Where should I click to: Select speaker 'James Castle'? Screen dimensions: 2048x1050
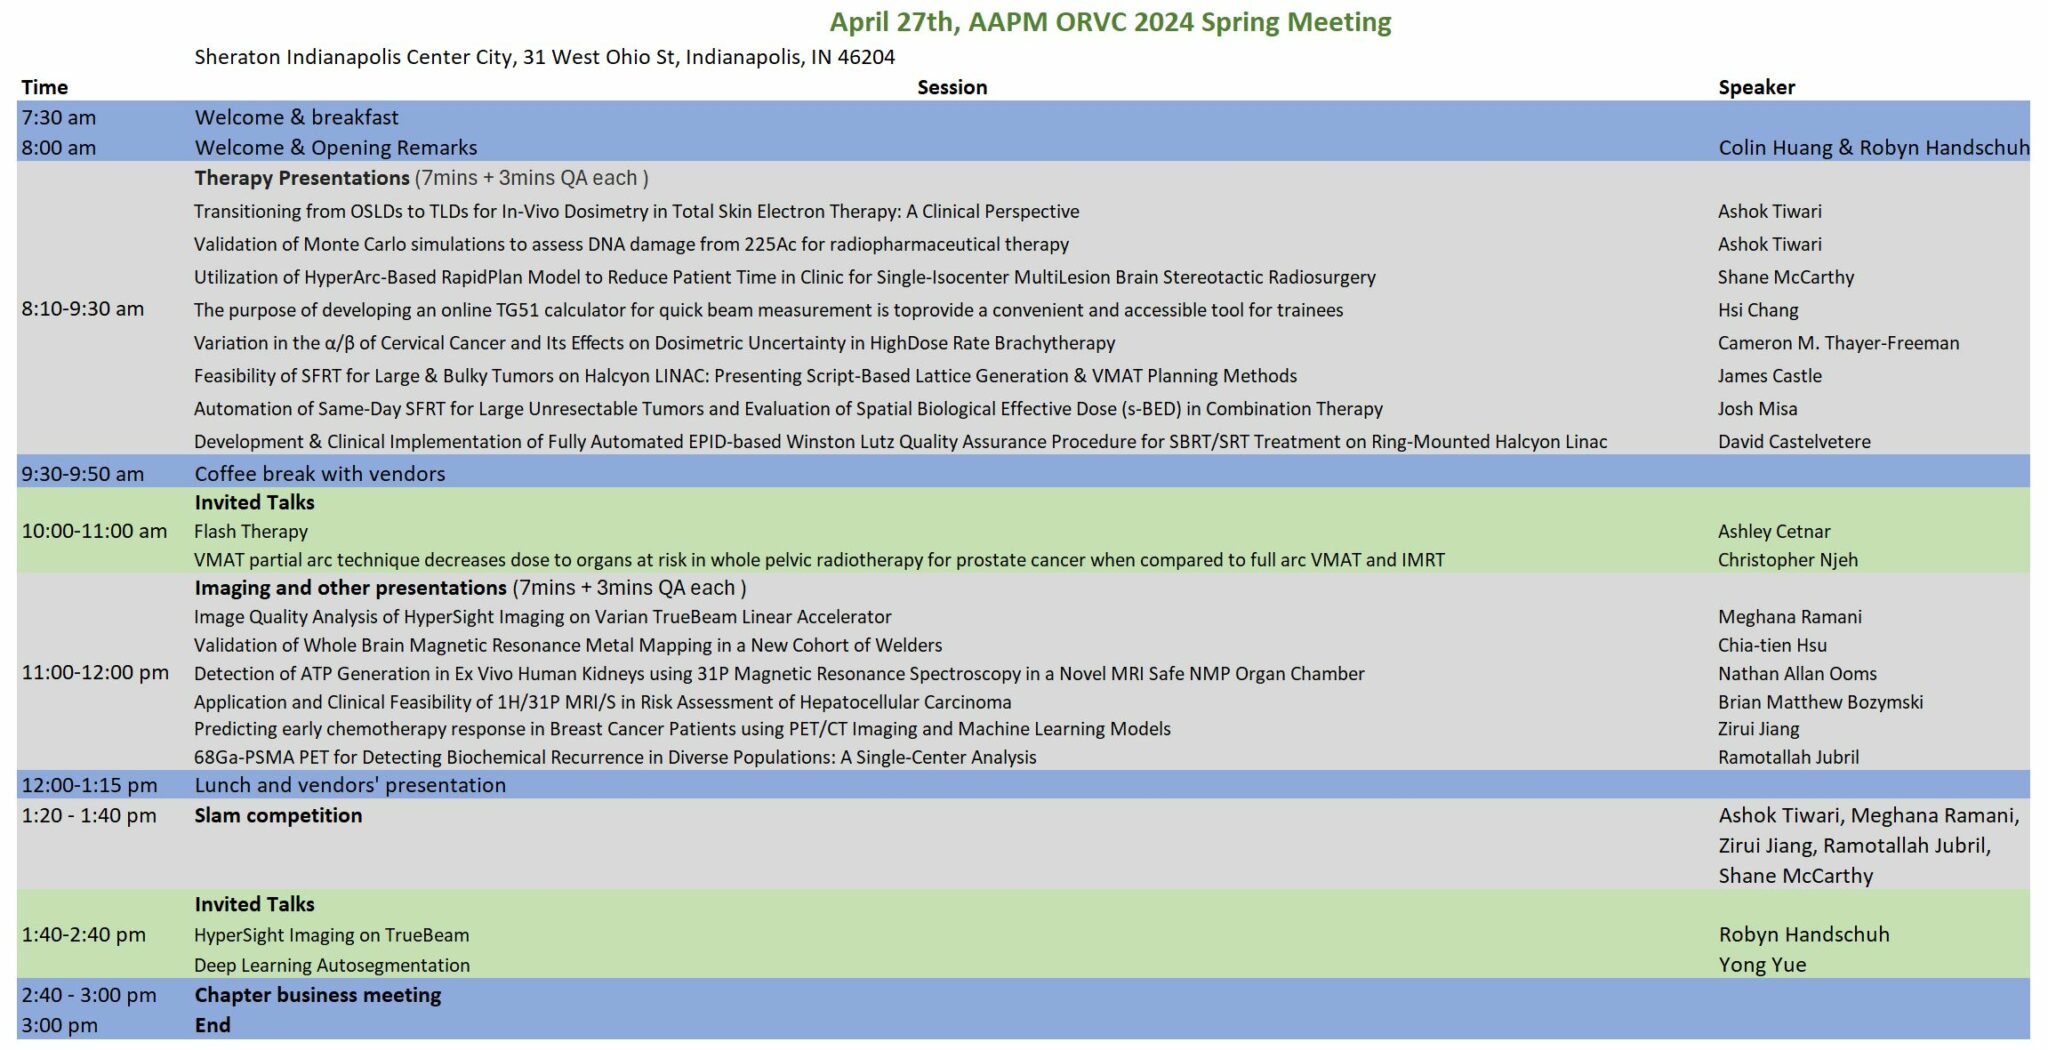pos(1769,376)
